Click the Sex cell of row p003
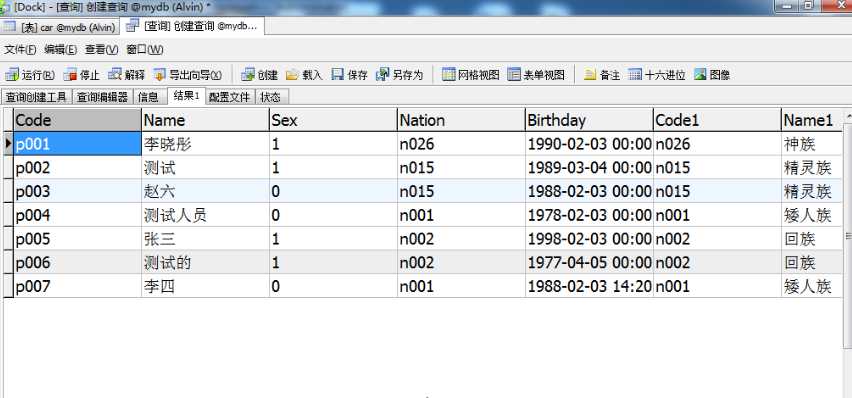The height and width of the screenshot is (398, 852). [333, 191]
